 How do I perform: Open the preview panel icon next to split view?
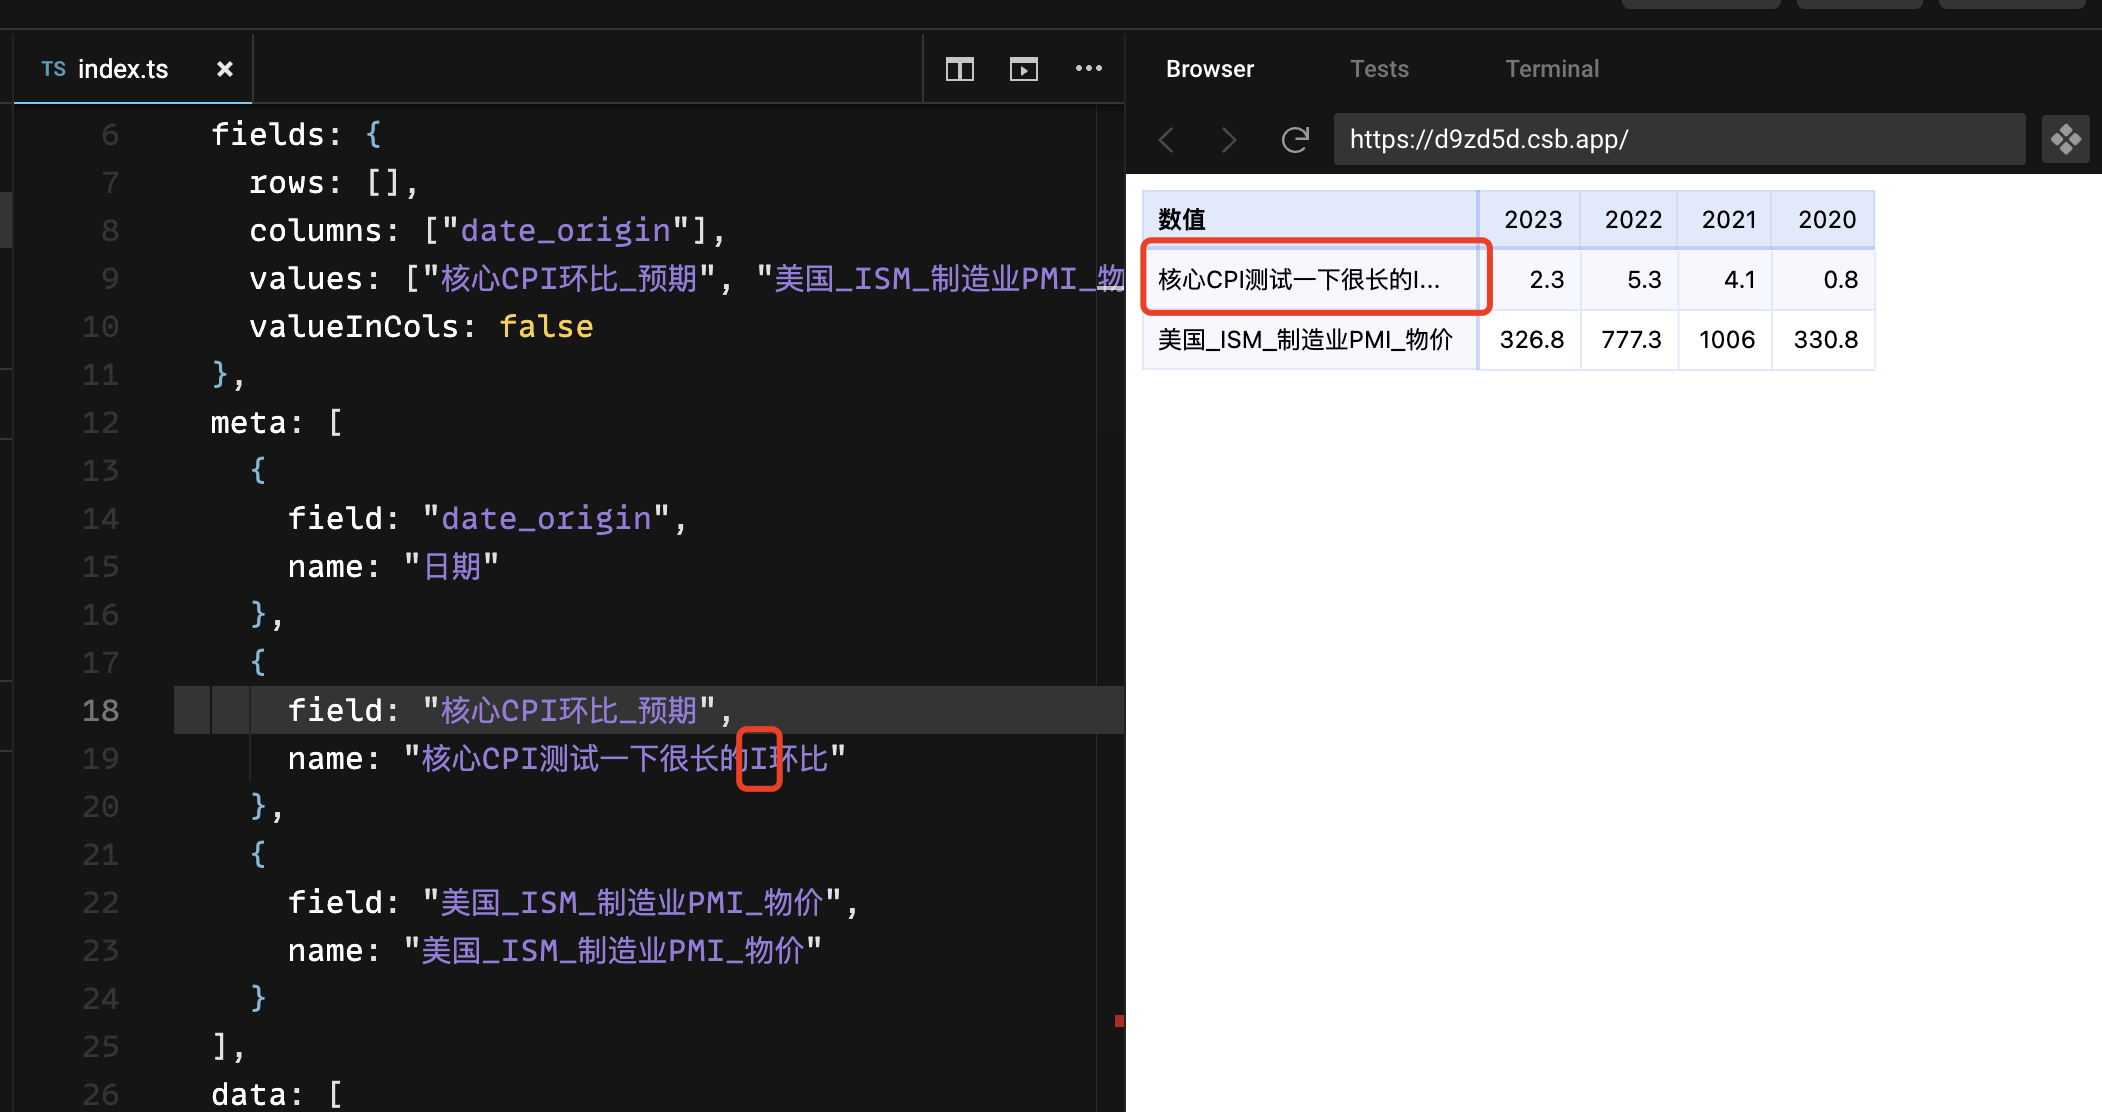click(x=1023, y=68)
